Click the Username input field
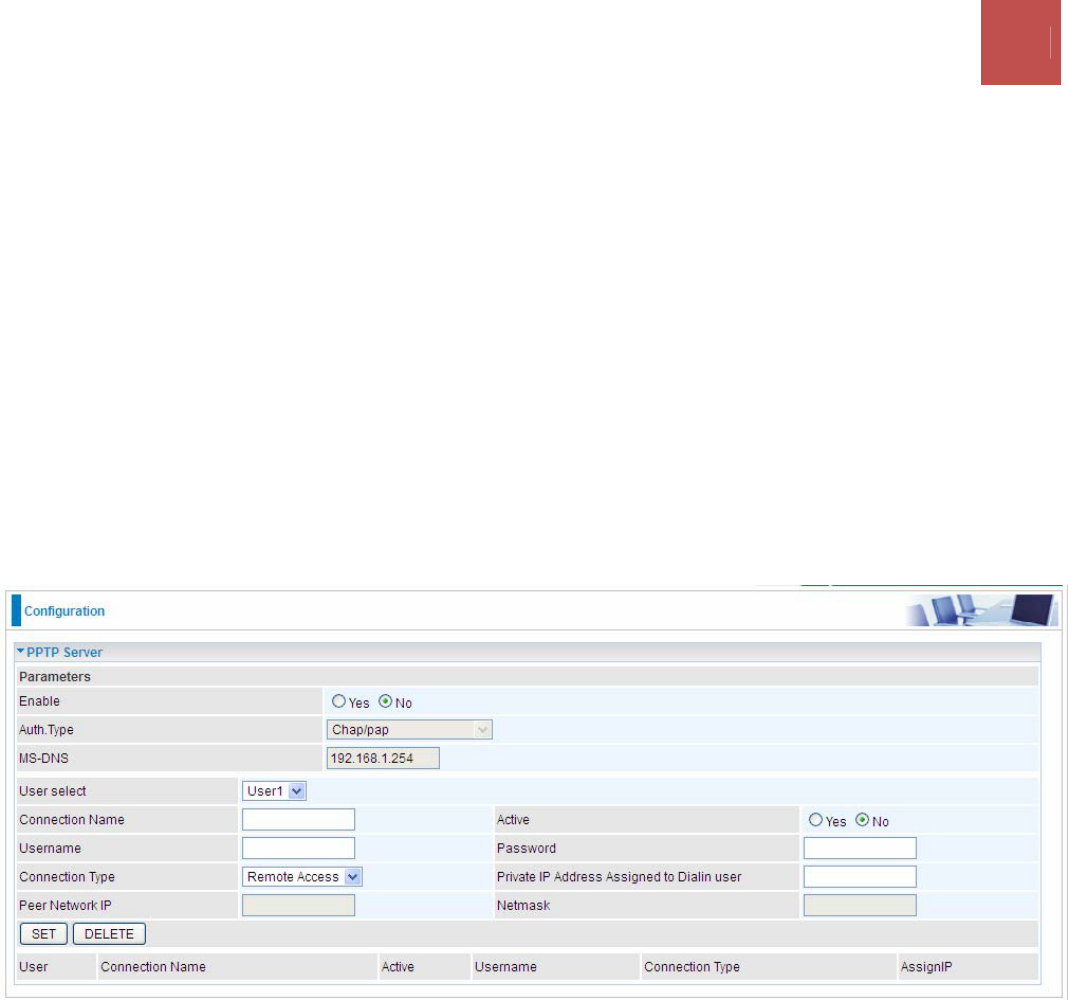This screenshot has height=1000, width=1068. 298,848
